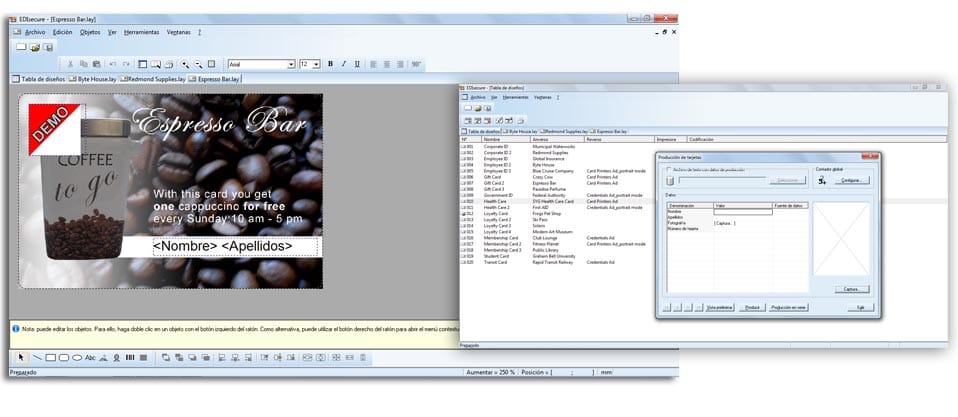Image resolution: width=958 pixels, height=417 pixels.
Task: Select the Health Care row in table
Action: 497,201
